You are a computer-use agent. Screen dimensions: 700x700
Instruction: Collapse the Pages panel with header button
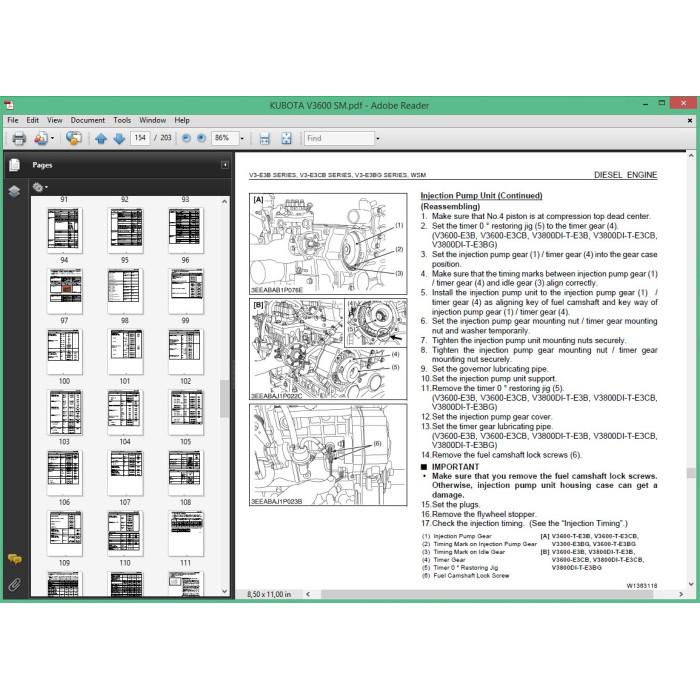[x=225, y=165]
